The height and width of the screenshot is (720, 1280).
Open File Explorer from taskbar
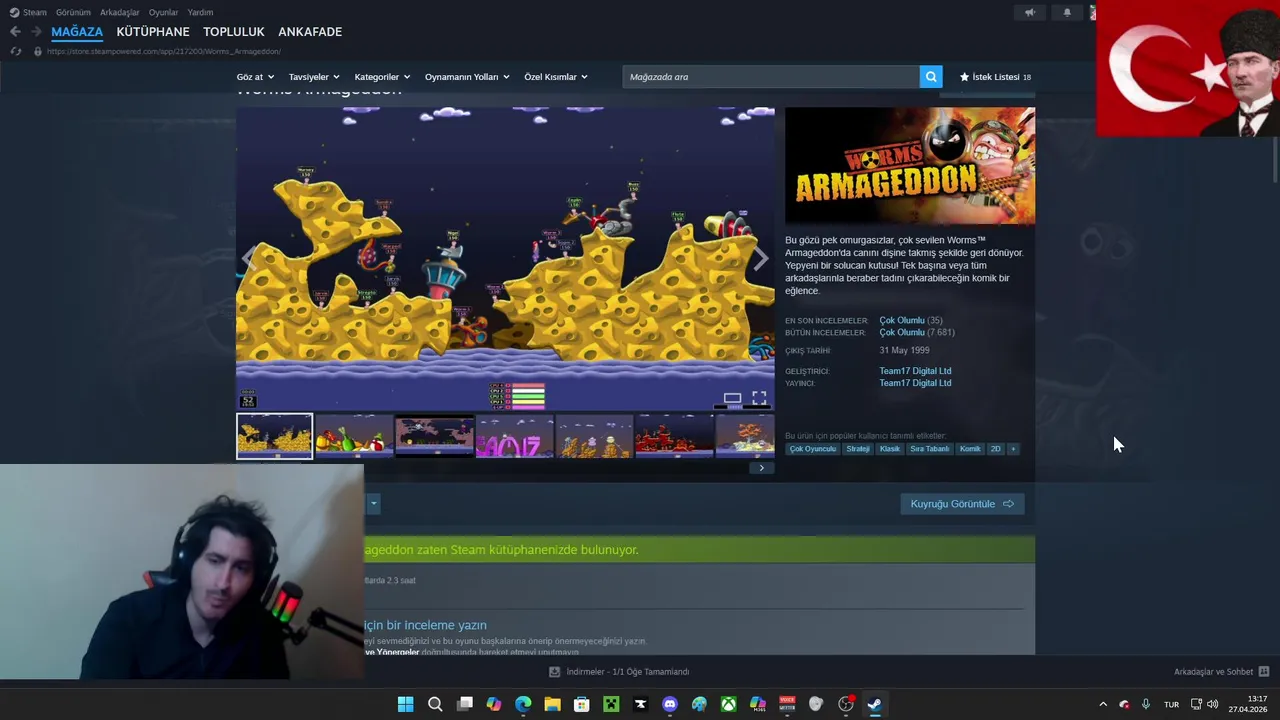(x=552, y=704)
